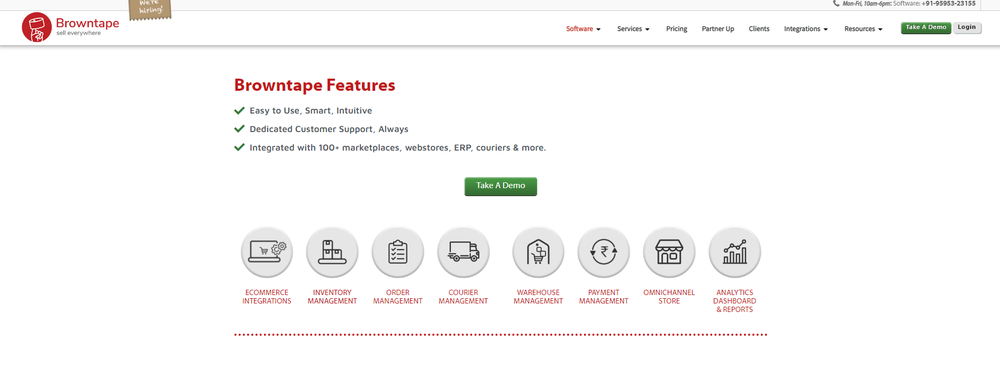The height and width of the screenshot is (389, 1000).
Task: Click the large green Take A Demo button
Action: [x=501, y=186]
